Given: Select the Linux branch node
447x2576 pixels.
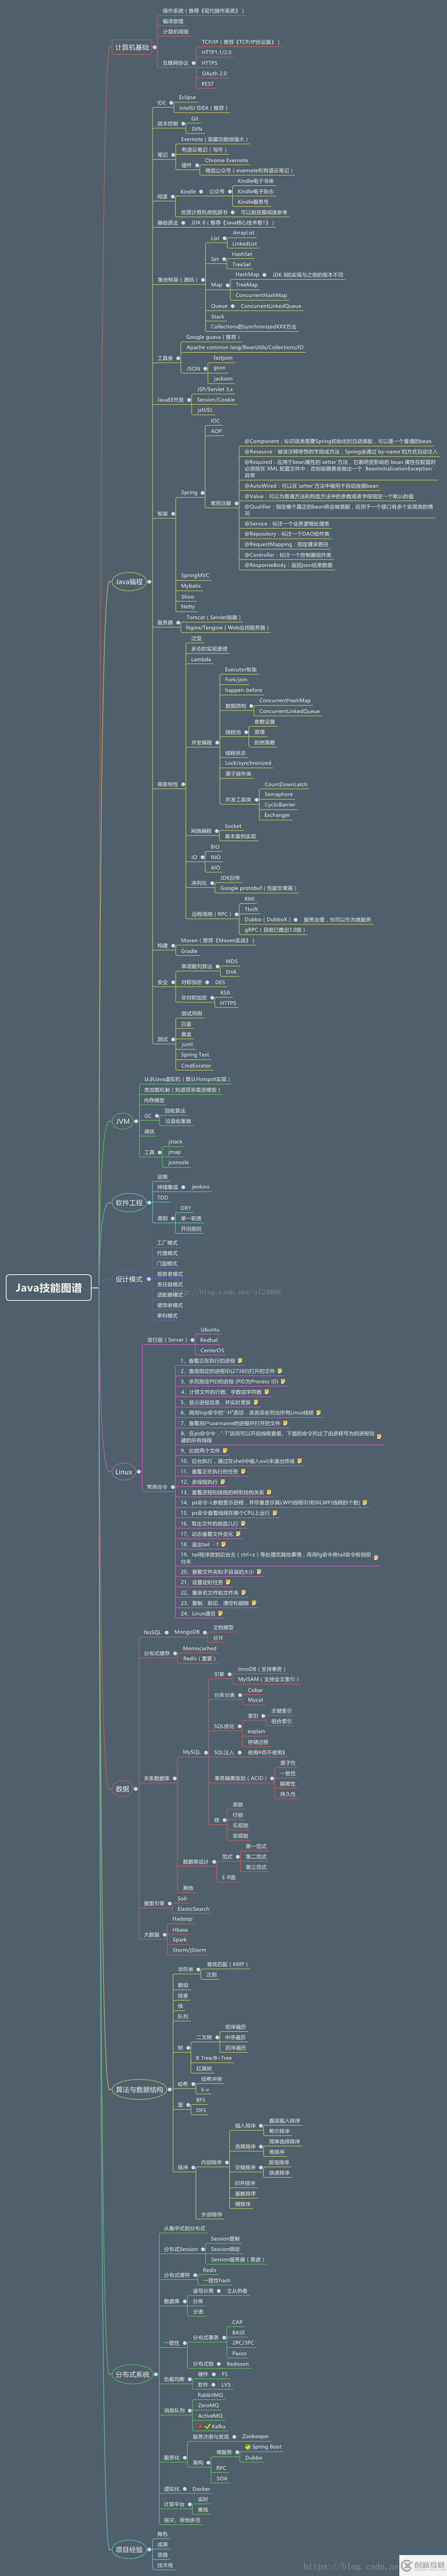Looking at the screenshot, I should [124, 1471].
